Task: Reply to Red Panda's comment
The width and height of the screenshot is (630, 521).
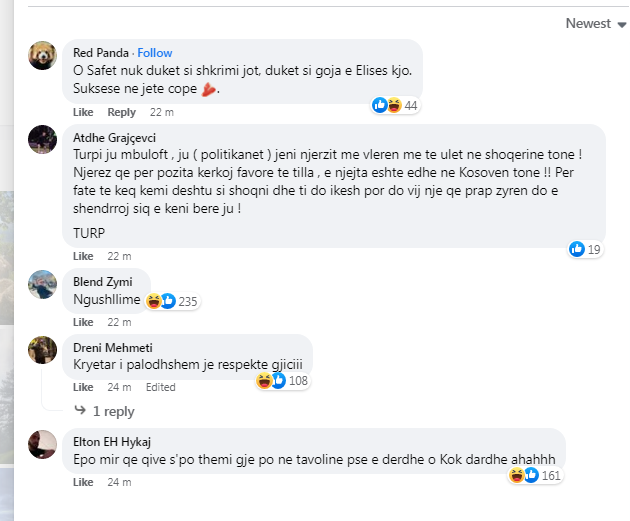Action: (121, 112)
